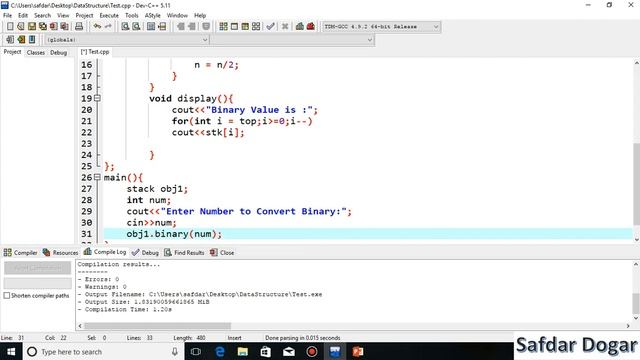
Task: Click the Goto Function toolbar icon
Action: pyautogui.click(x=151, y=27)
